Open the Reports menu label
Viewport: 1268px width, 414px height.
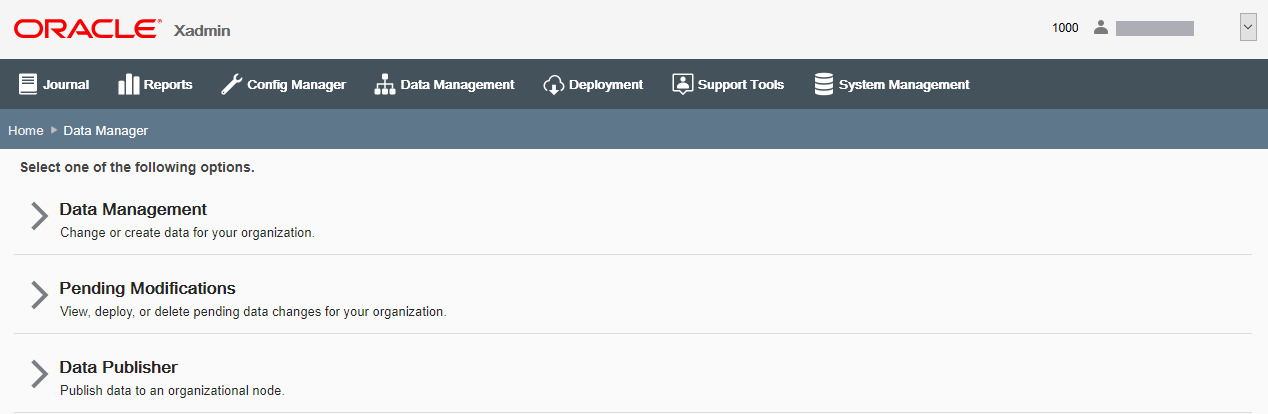coord(168,85)
